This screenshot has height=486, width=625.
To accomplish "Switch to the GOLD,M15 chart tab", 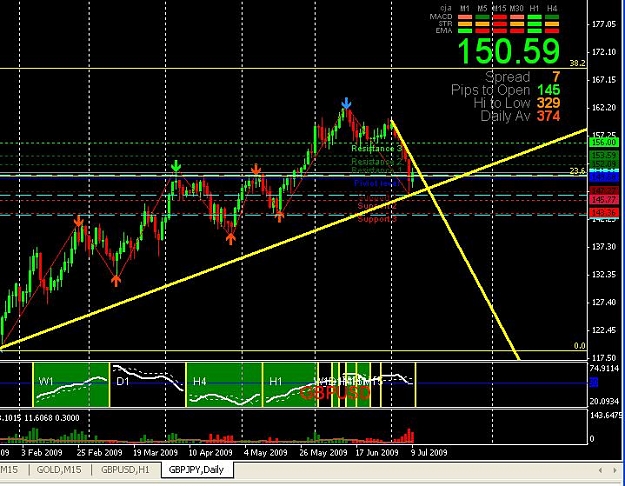I will tap(59, 470).
